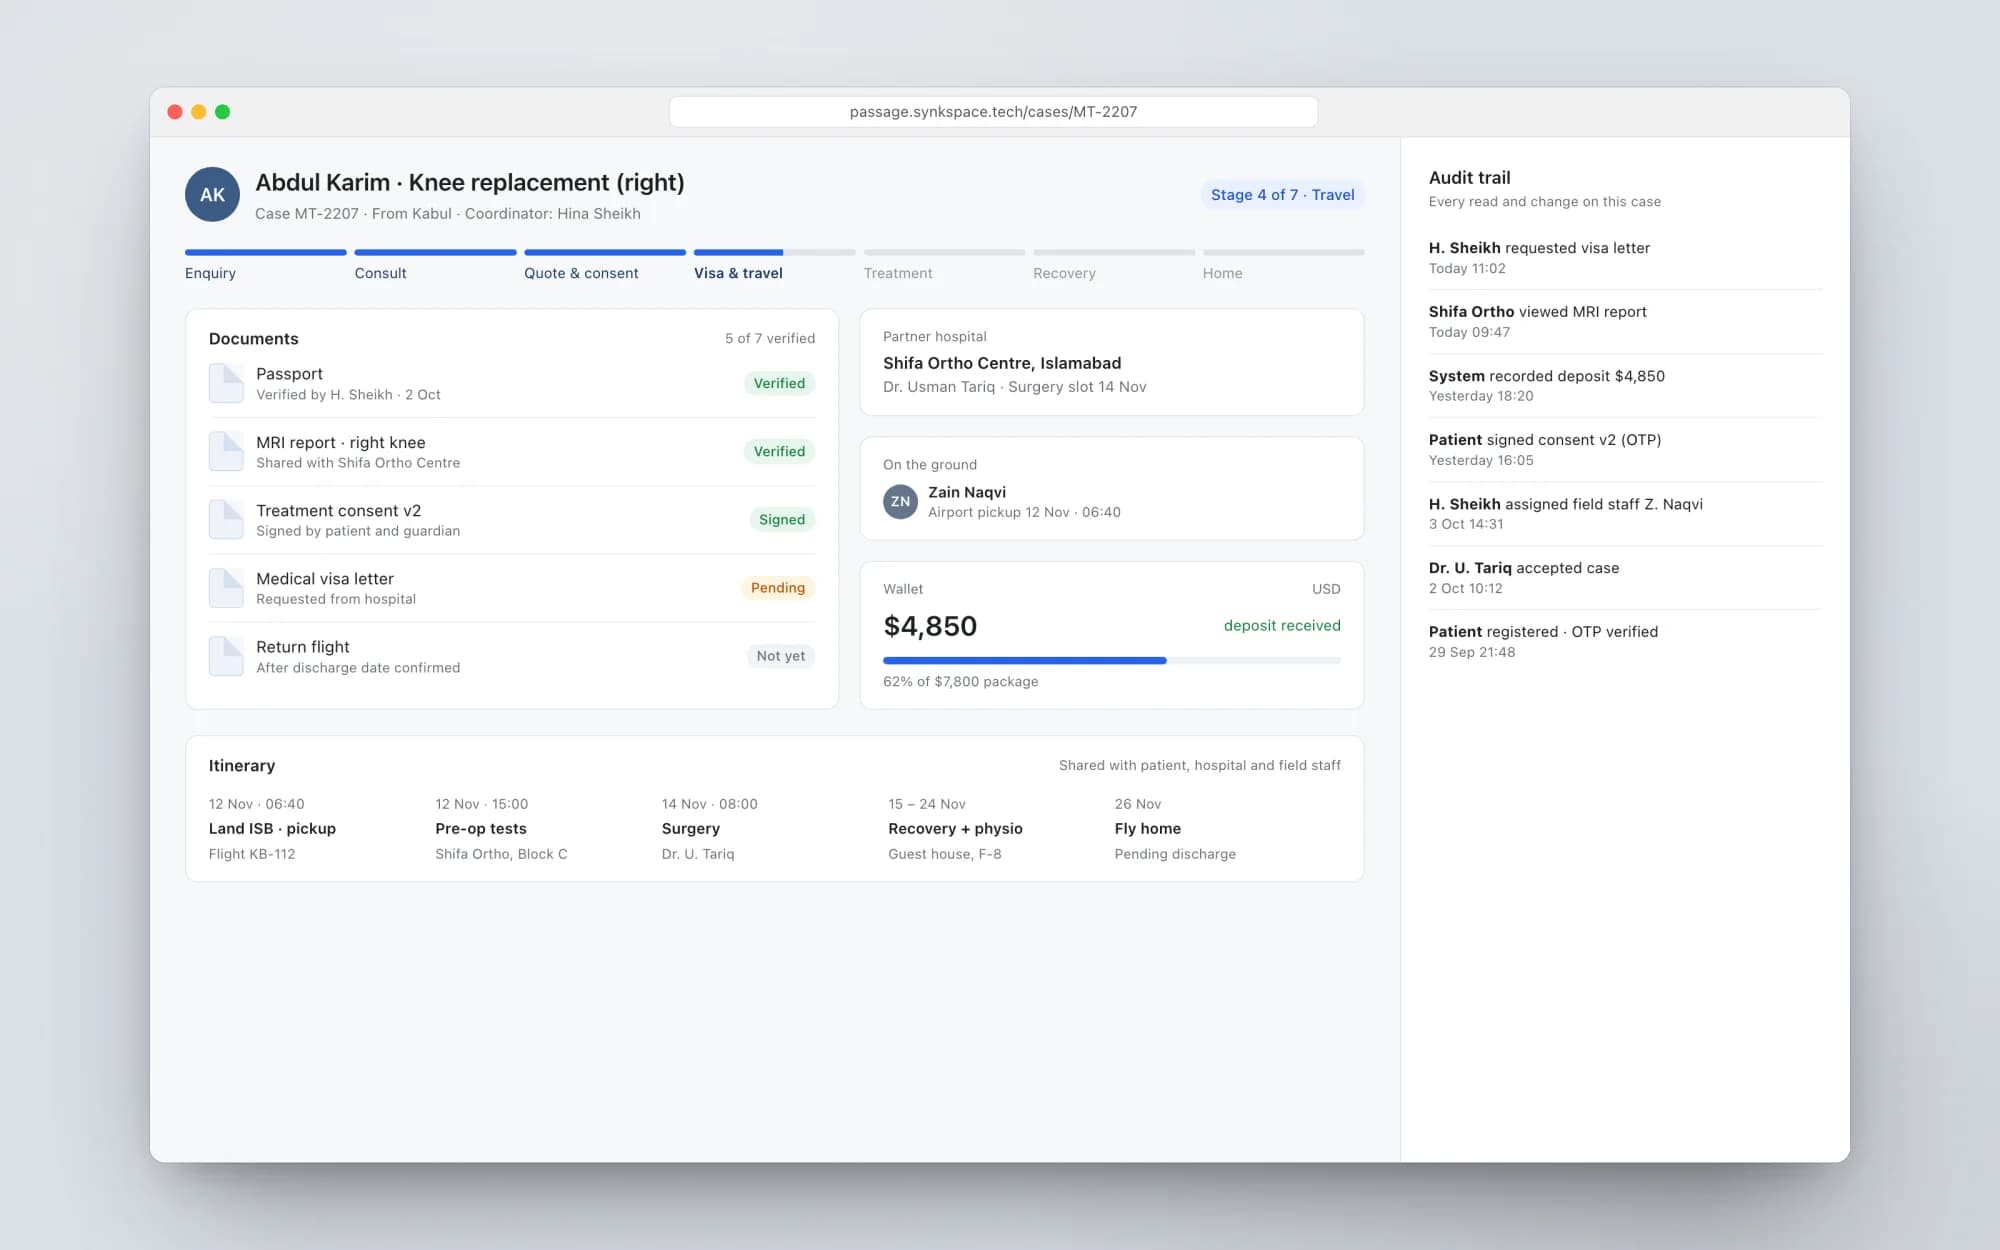Open the 'Pre-op tests' itinerary item
This screenshot has width=2000, height=1250.
(501, 829)
